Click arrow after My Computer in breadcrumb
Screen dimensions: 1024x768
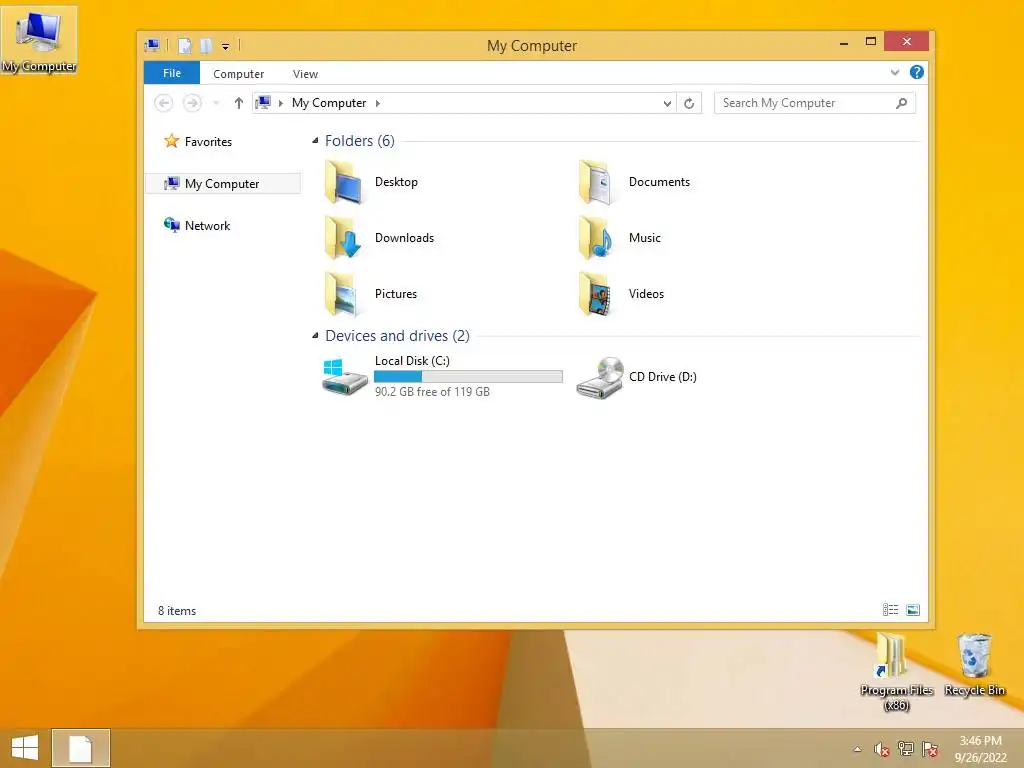(377, 103)
